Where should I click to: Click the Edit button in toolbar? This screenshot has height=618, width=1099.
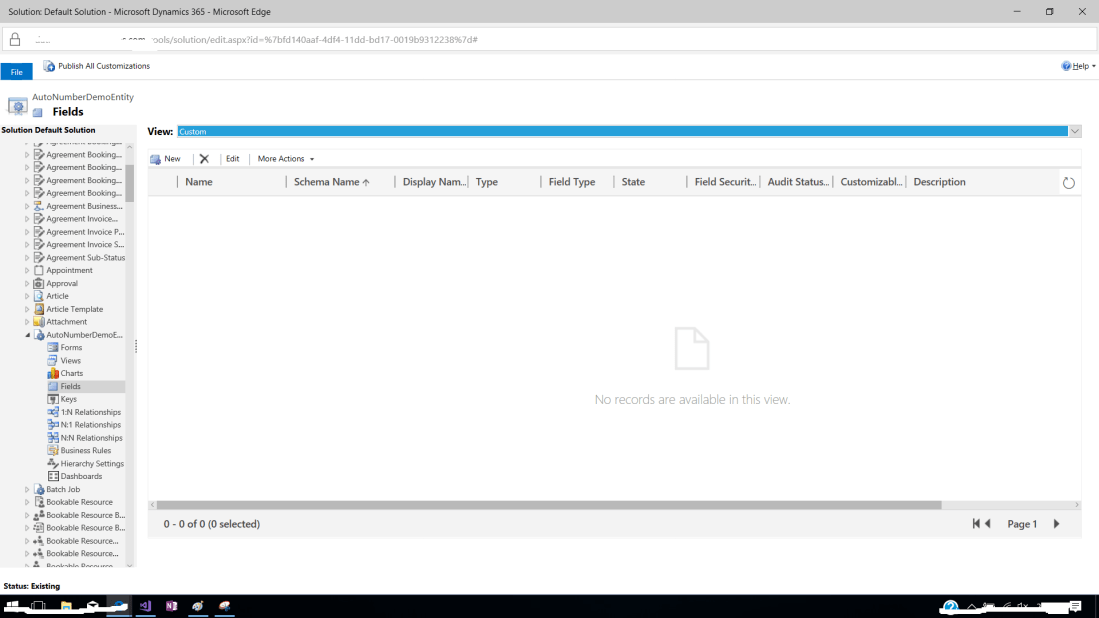pyautogui.click(x=232, y=159)
